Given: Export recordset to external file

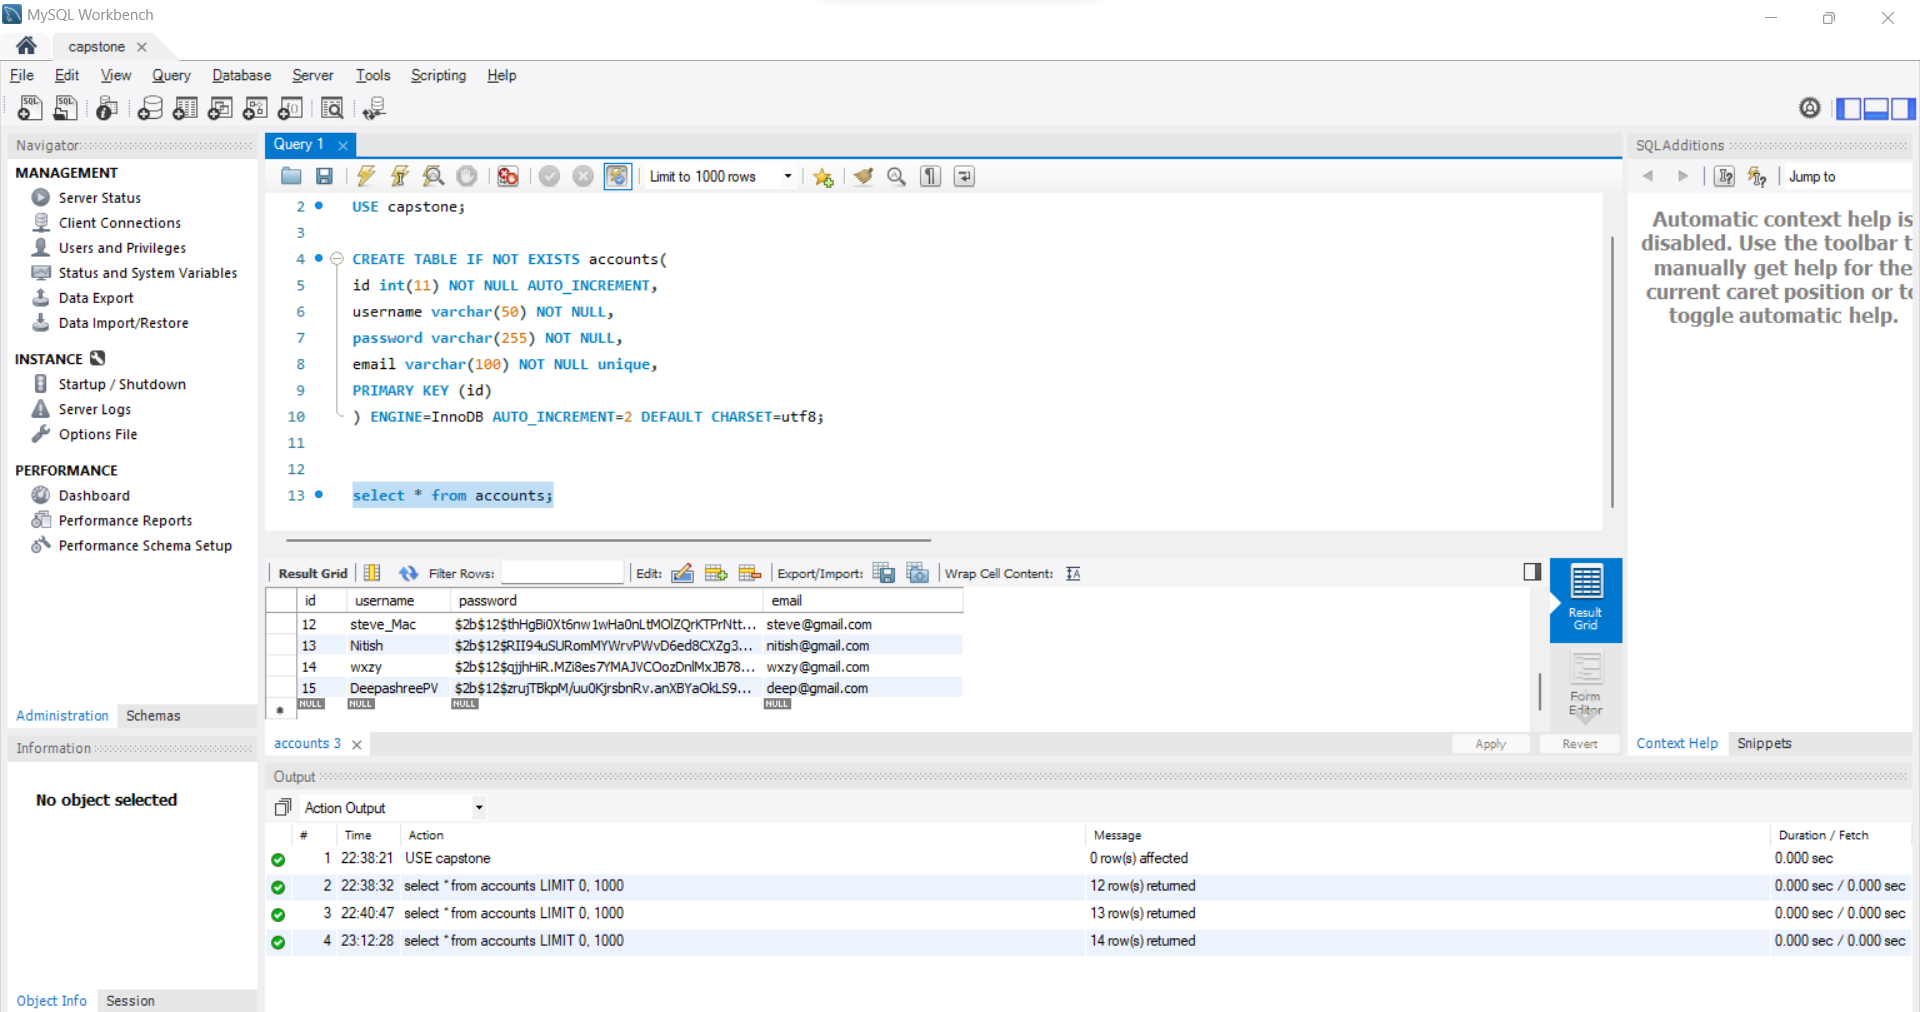Looking at the screenshot, I should click(884, 573).
